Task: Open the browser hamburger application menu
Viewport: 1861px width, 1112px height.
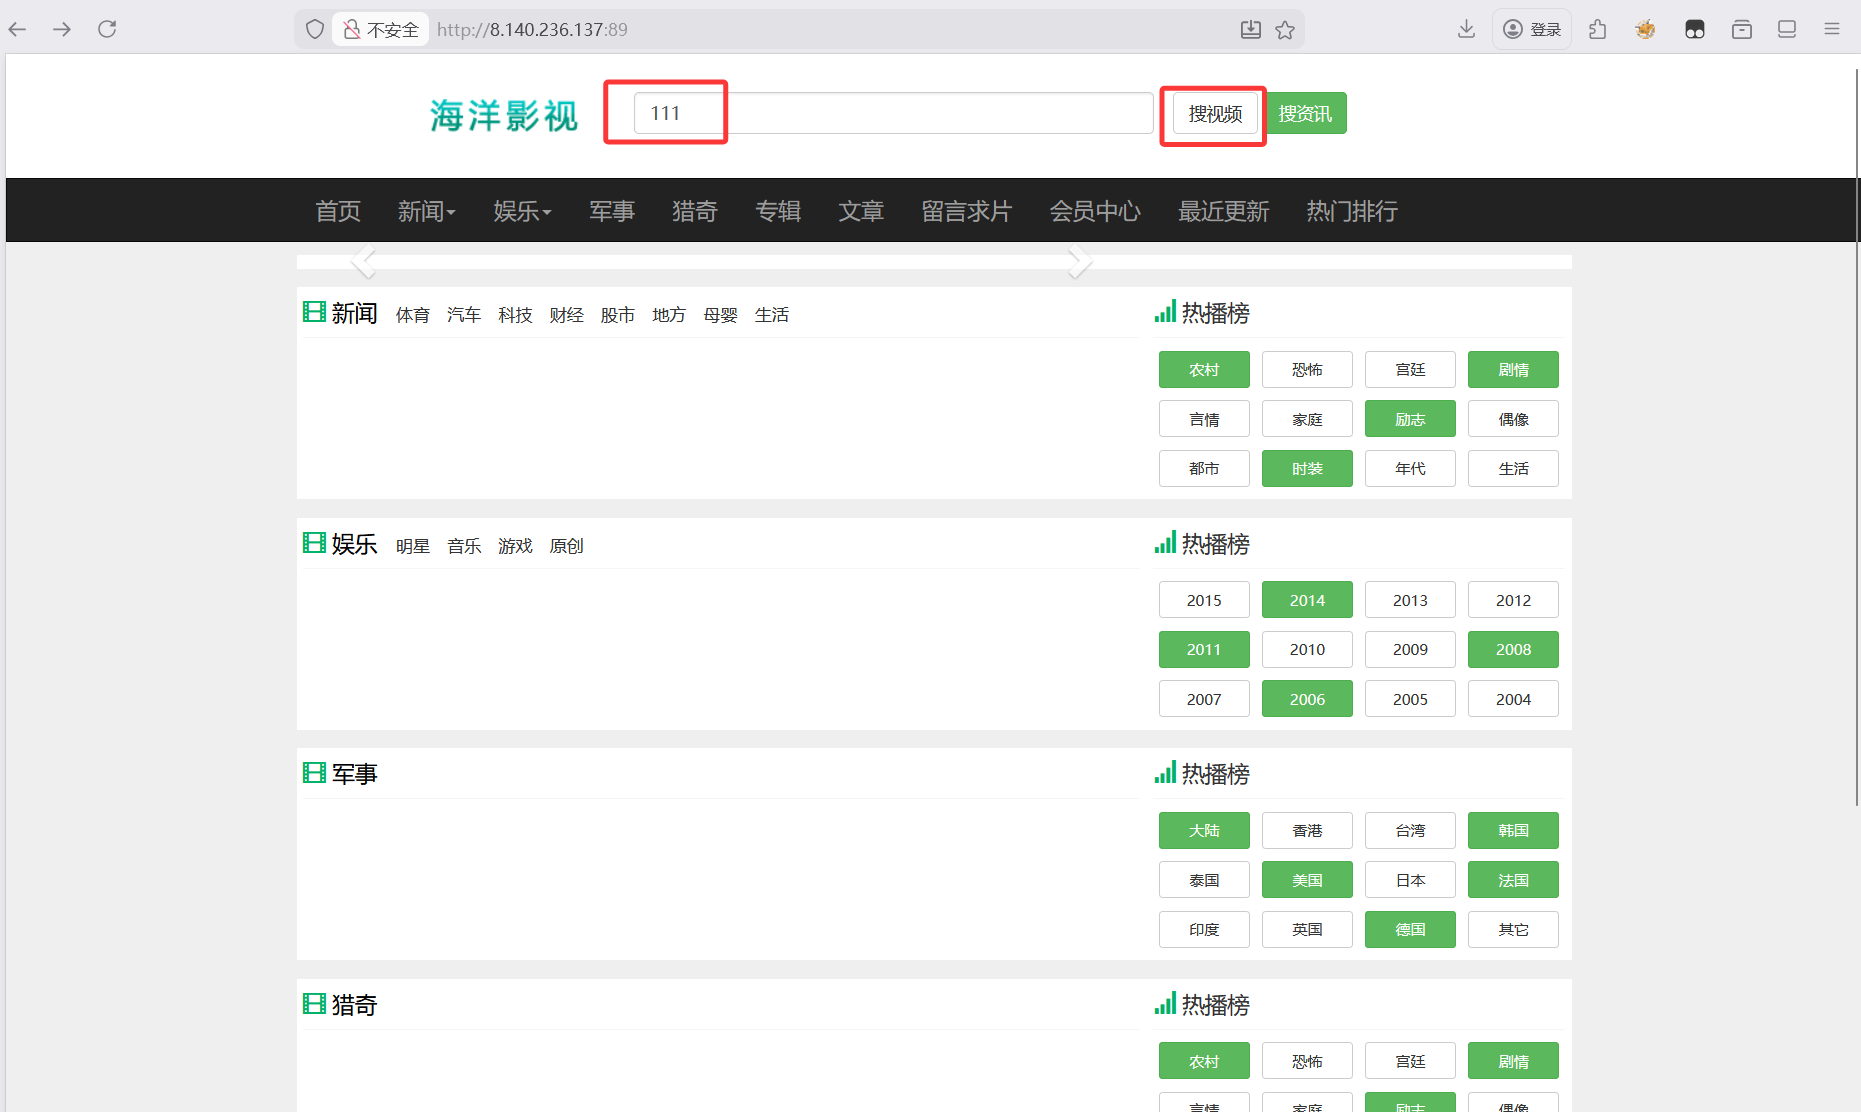Action: [x=1831, y=29]
